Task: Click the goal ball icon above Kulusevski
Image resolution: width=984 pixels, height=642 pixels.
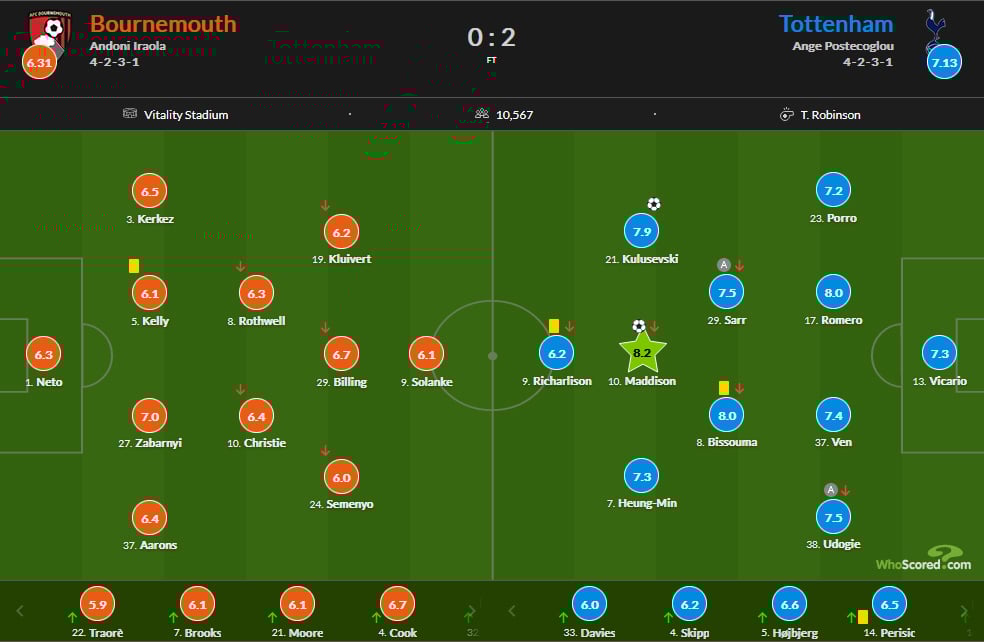Action: coord(654,204)
